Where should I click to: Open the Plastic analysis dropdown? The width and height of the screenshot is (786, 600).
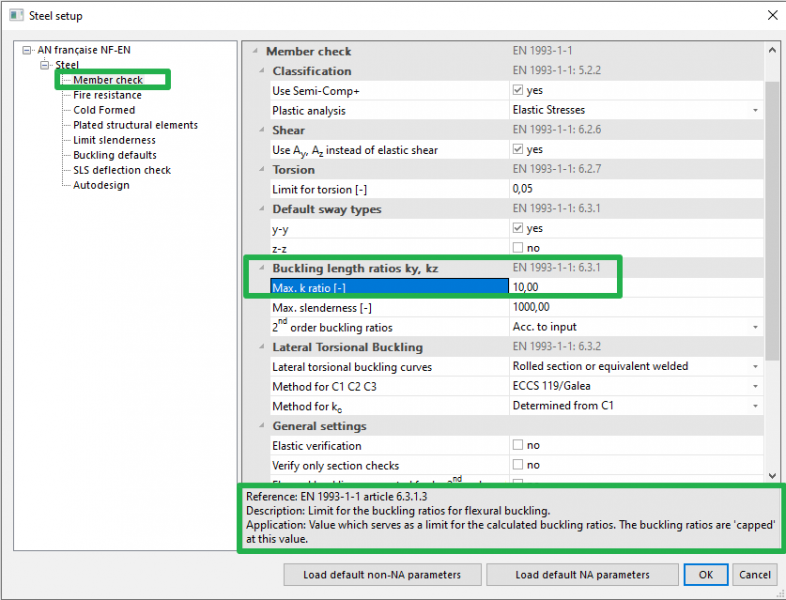click(755, 110)
